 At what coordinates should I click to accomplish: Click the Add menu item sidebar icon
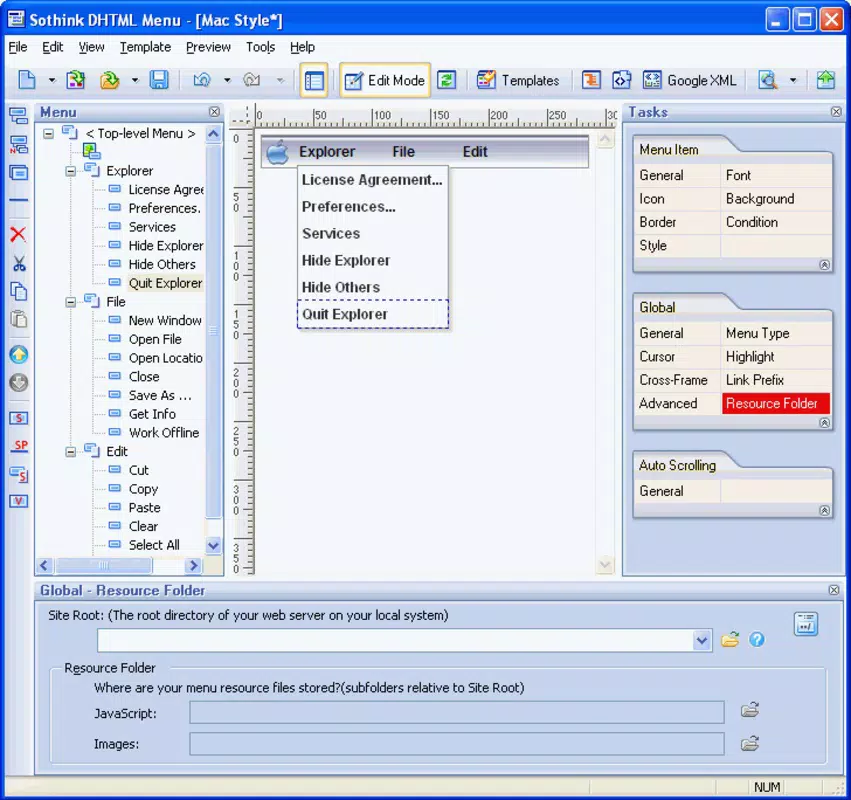[19, 116]
